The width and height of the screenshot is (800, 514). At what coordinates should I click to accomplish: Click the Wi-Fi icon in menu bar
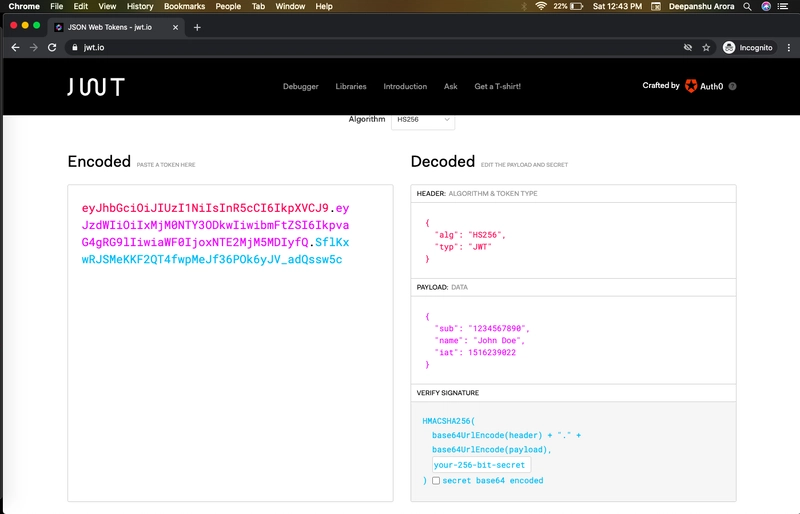tap(541, 6)
